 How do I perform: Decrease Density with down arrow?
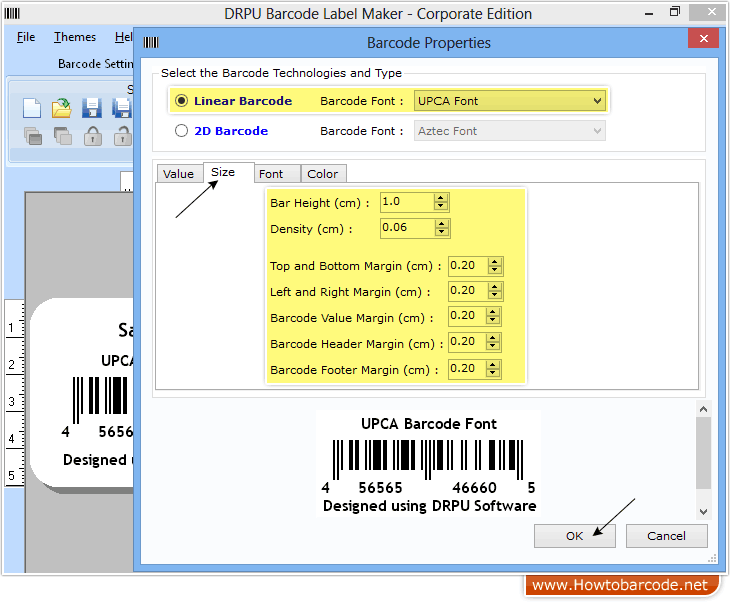441,232
